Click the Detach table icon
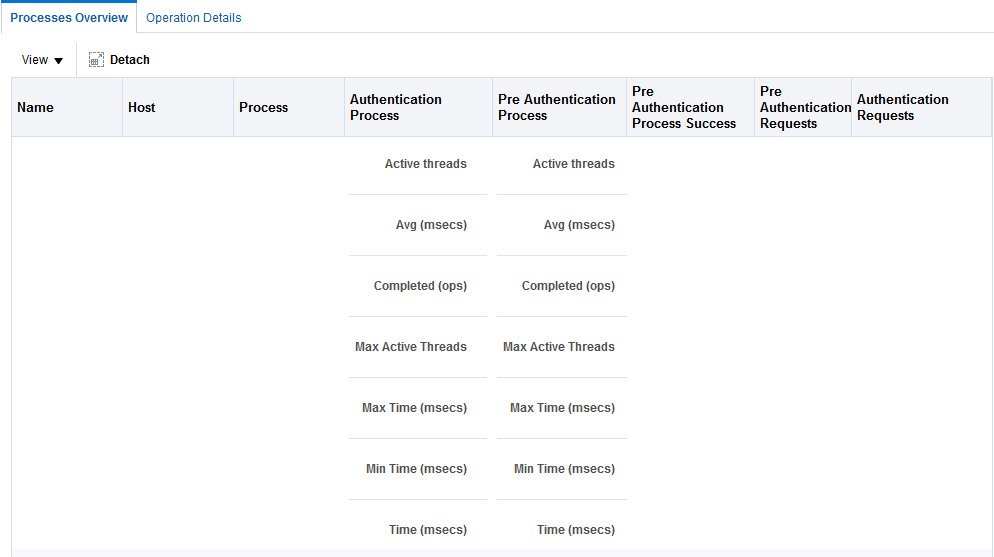994x557 pixels. [x=96, y=60]
